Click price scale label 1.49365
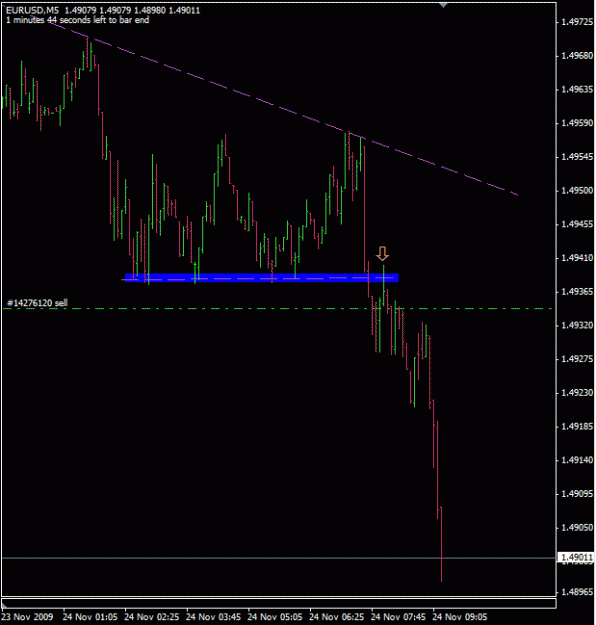The width and height of the screenshot is (596, 625). click(577, 292)
